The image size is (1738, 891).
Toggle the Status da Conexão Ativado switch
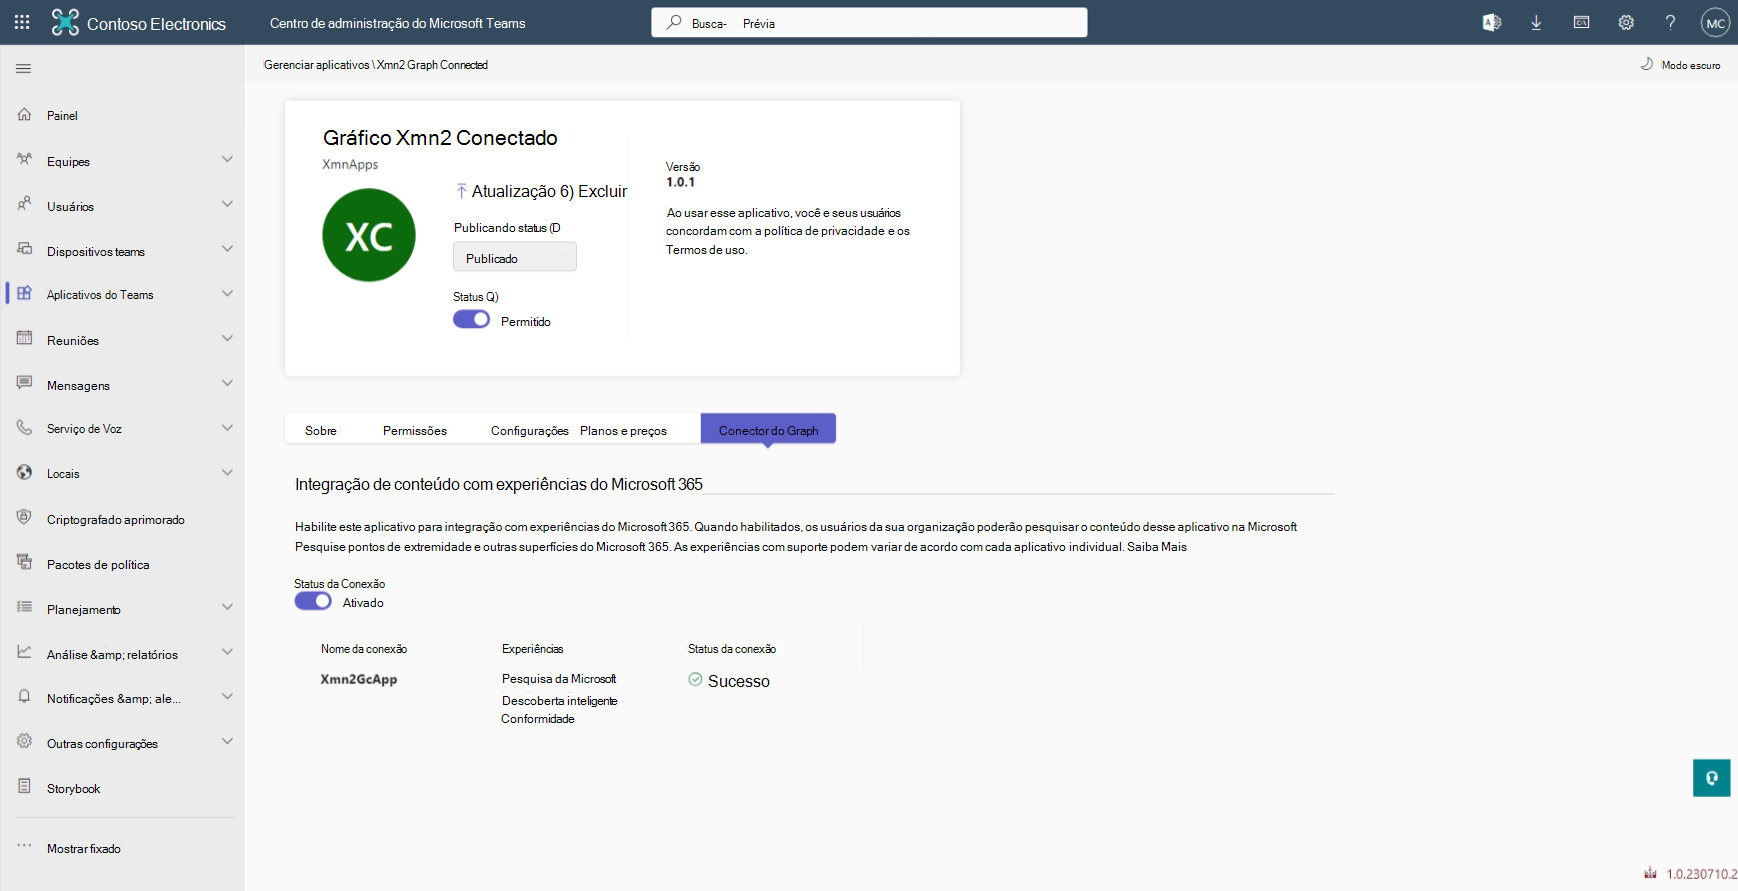pyautogui.click(x=313, y=602)
